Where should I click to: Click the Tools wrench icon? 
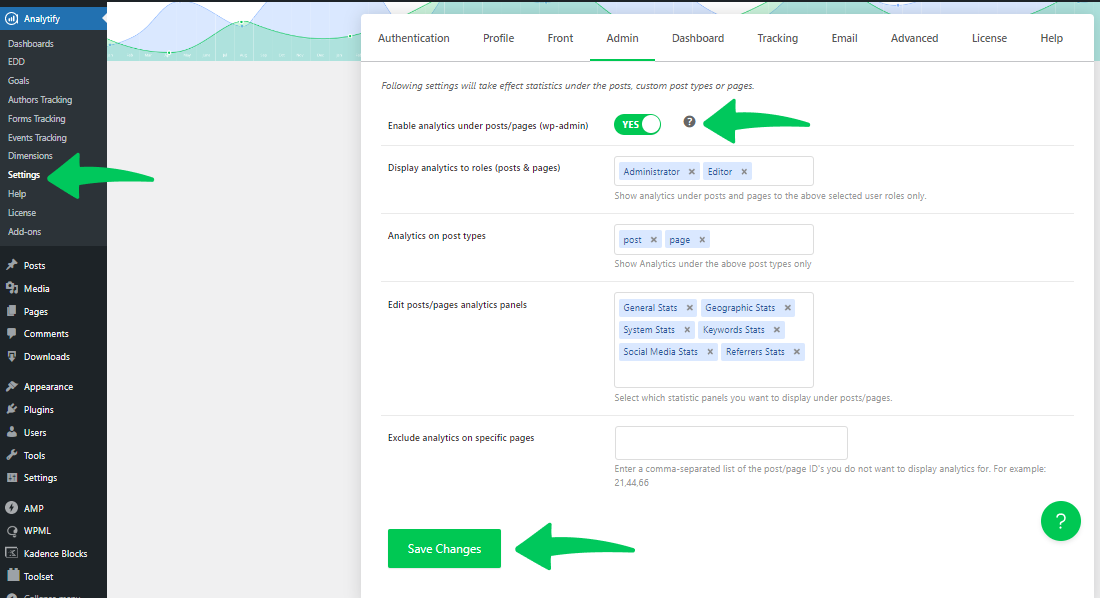(x=11, y=455)
